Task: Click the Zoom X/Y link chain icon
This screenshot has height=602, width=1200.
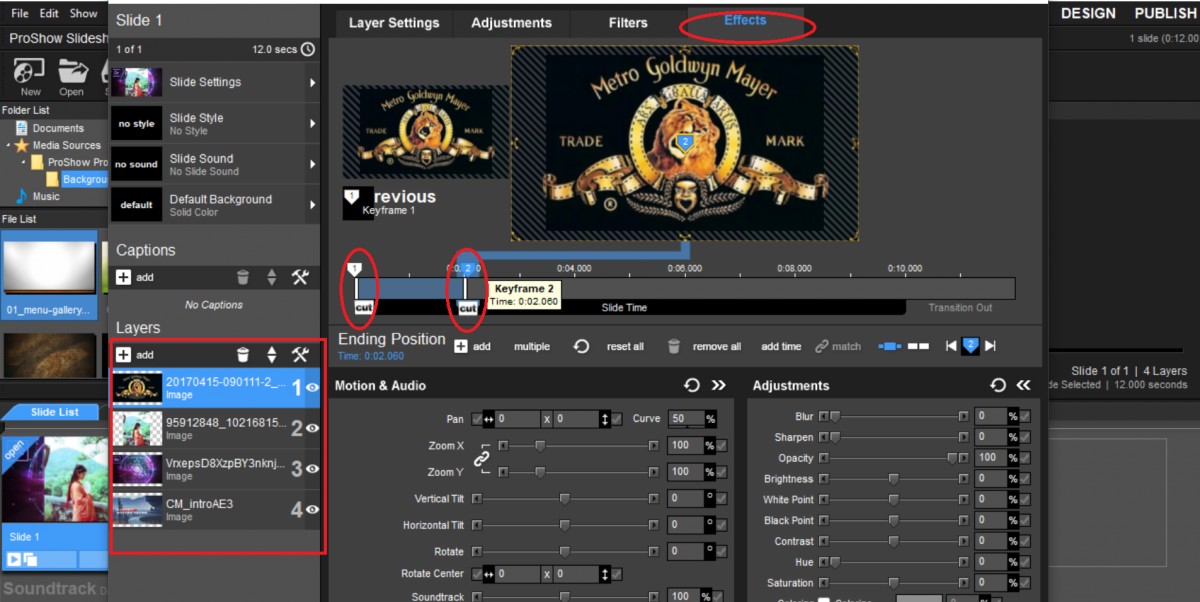Action: (x=482, y=458)
